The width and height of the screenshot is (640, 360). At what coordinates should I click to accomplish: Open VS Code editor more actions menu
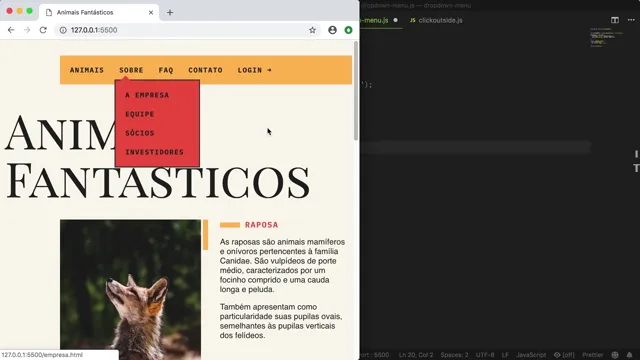631,20
